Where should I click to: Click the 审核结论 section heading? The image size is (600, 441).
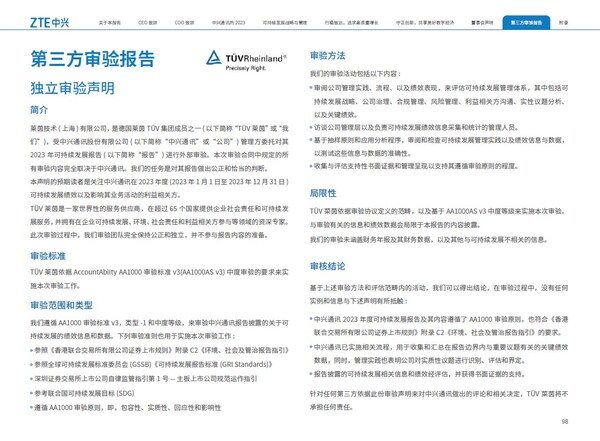click(x=328, y=267)
